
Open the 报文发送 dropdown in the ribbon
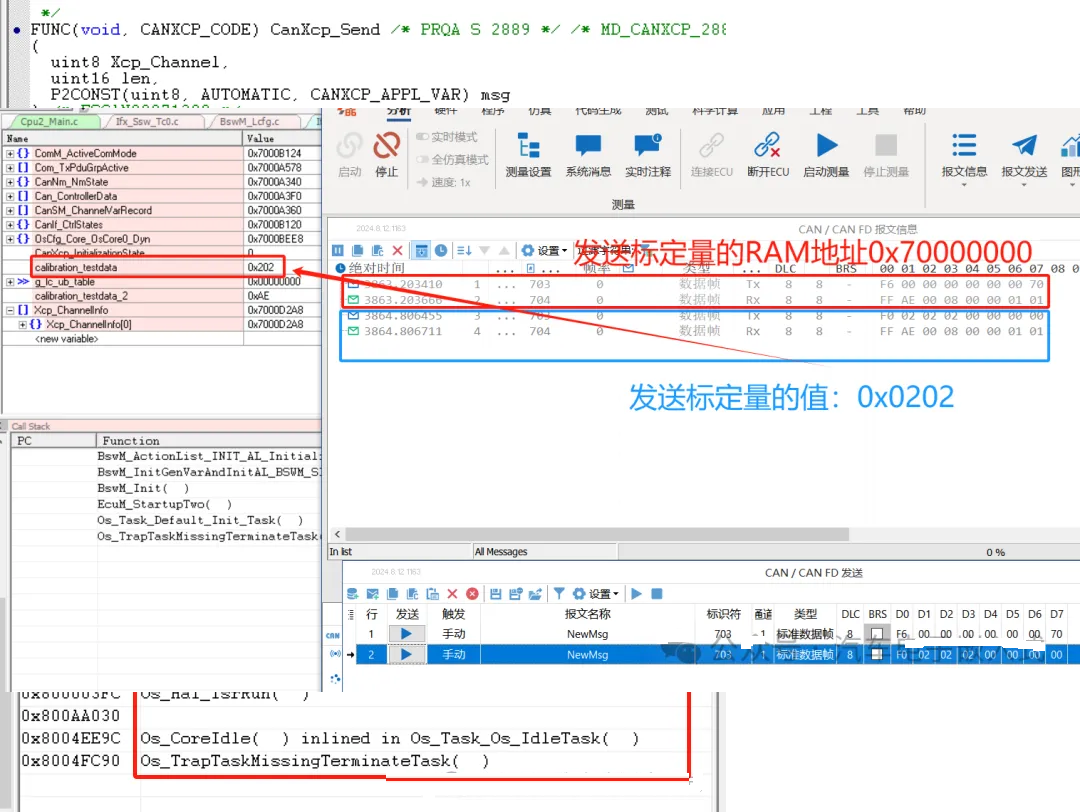coord(1024,185)
